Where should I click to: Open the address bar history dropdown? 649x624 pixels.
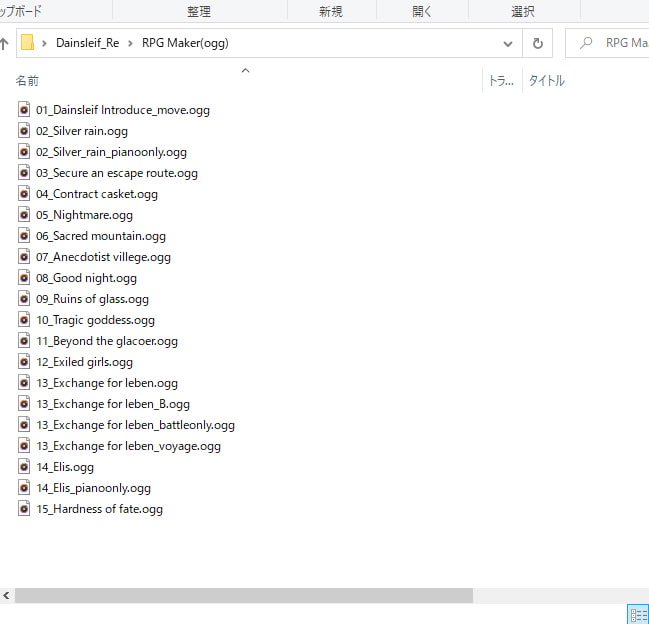pyautogui.click(x=509, y=44)
